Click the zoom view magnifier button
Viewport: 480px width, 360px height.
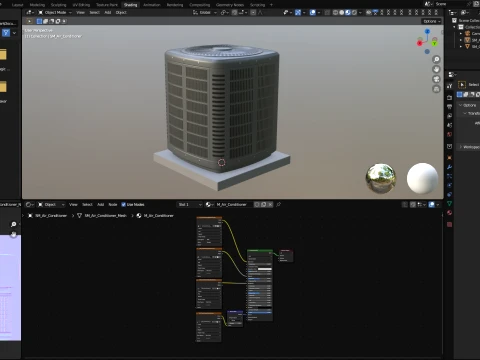436,59
